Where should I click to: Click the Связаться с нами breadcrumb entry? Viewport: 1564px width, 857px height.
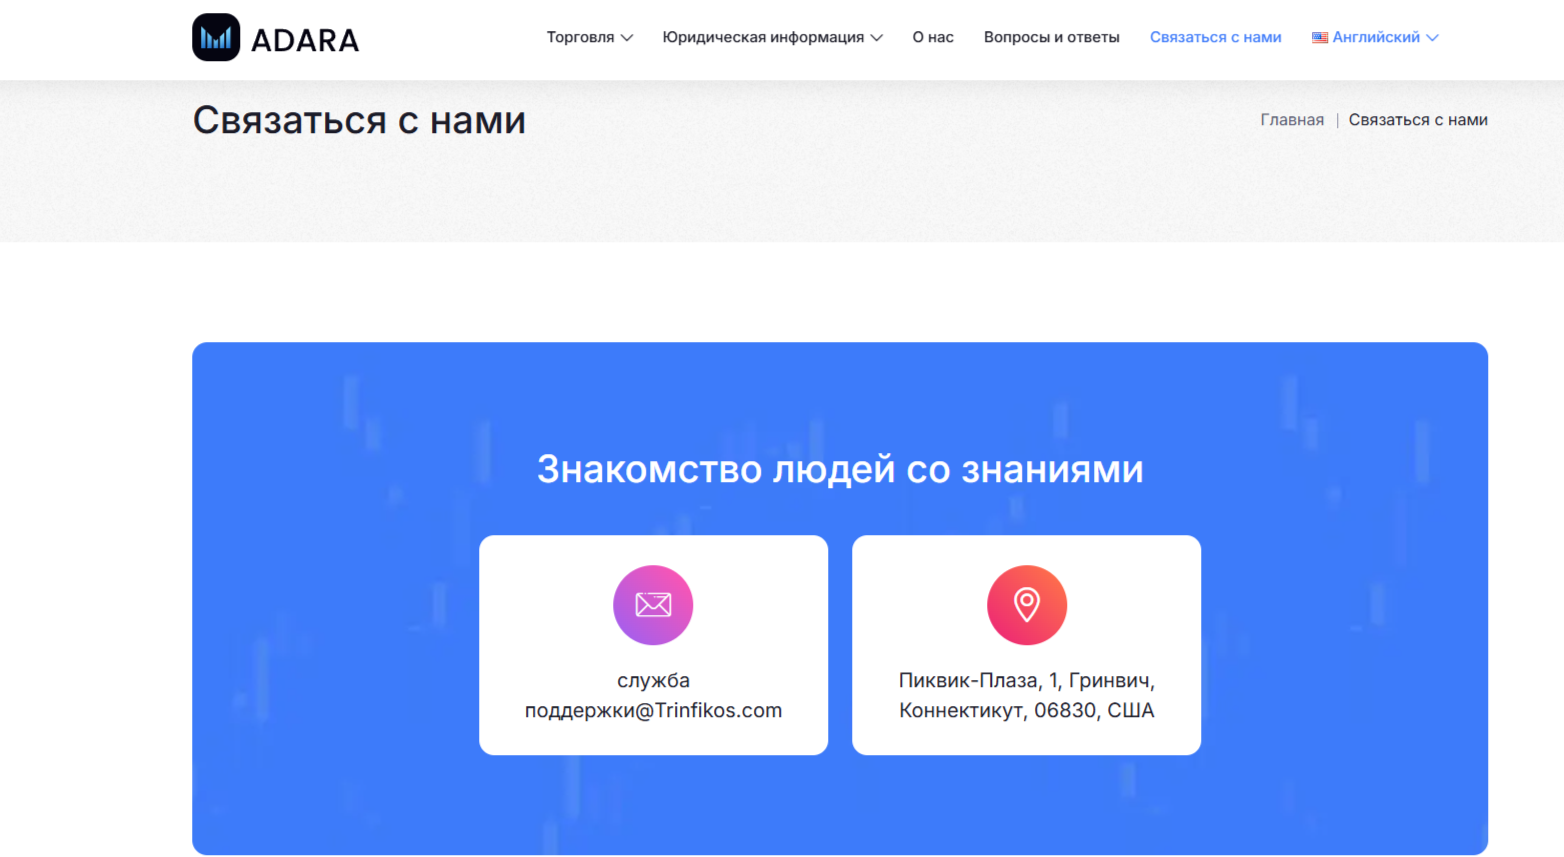click(1418, 119)
